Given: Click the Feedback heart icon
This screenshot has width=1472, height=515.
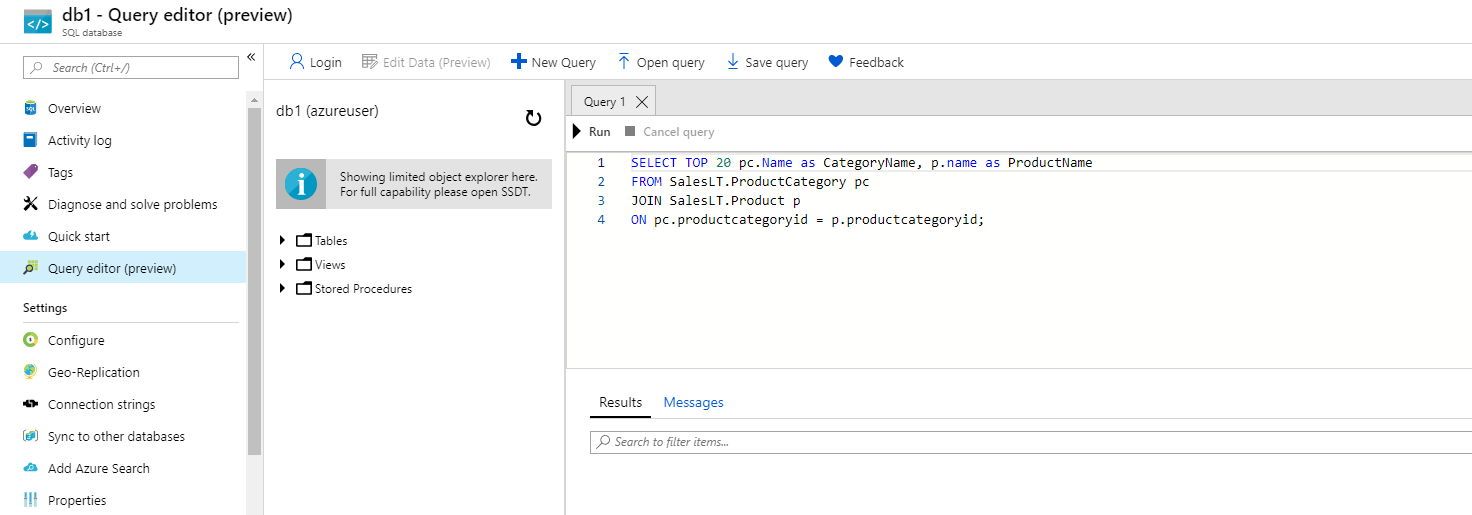Looking at the screenshot, I should pos(836,62).
